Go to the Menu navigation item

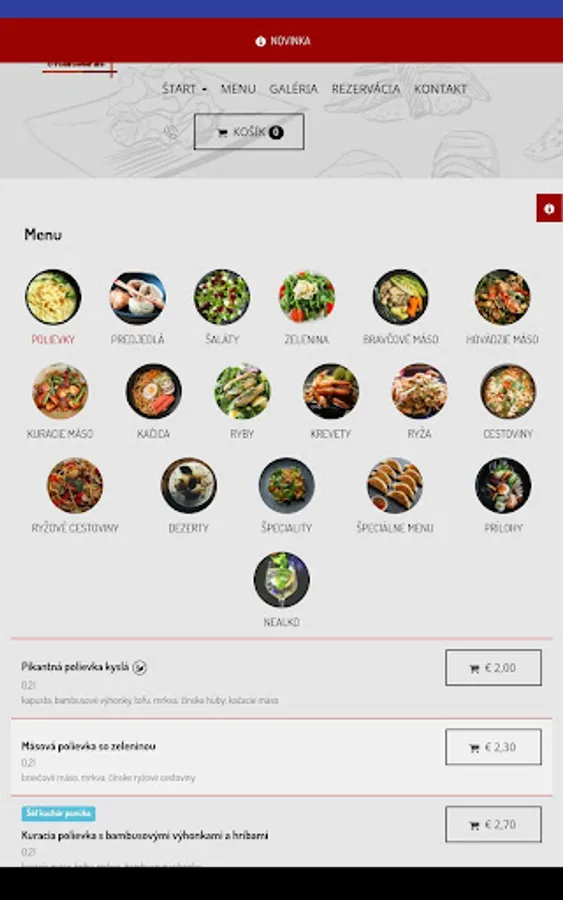click(238, 89)
